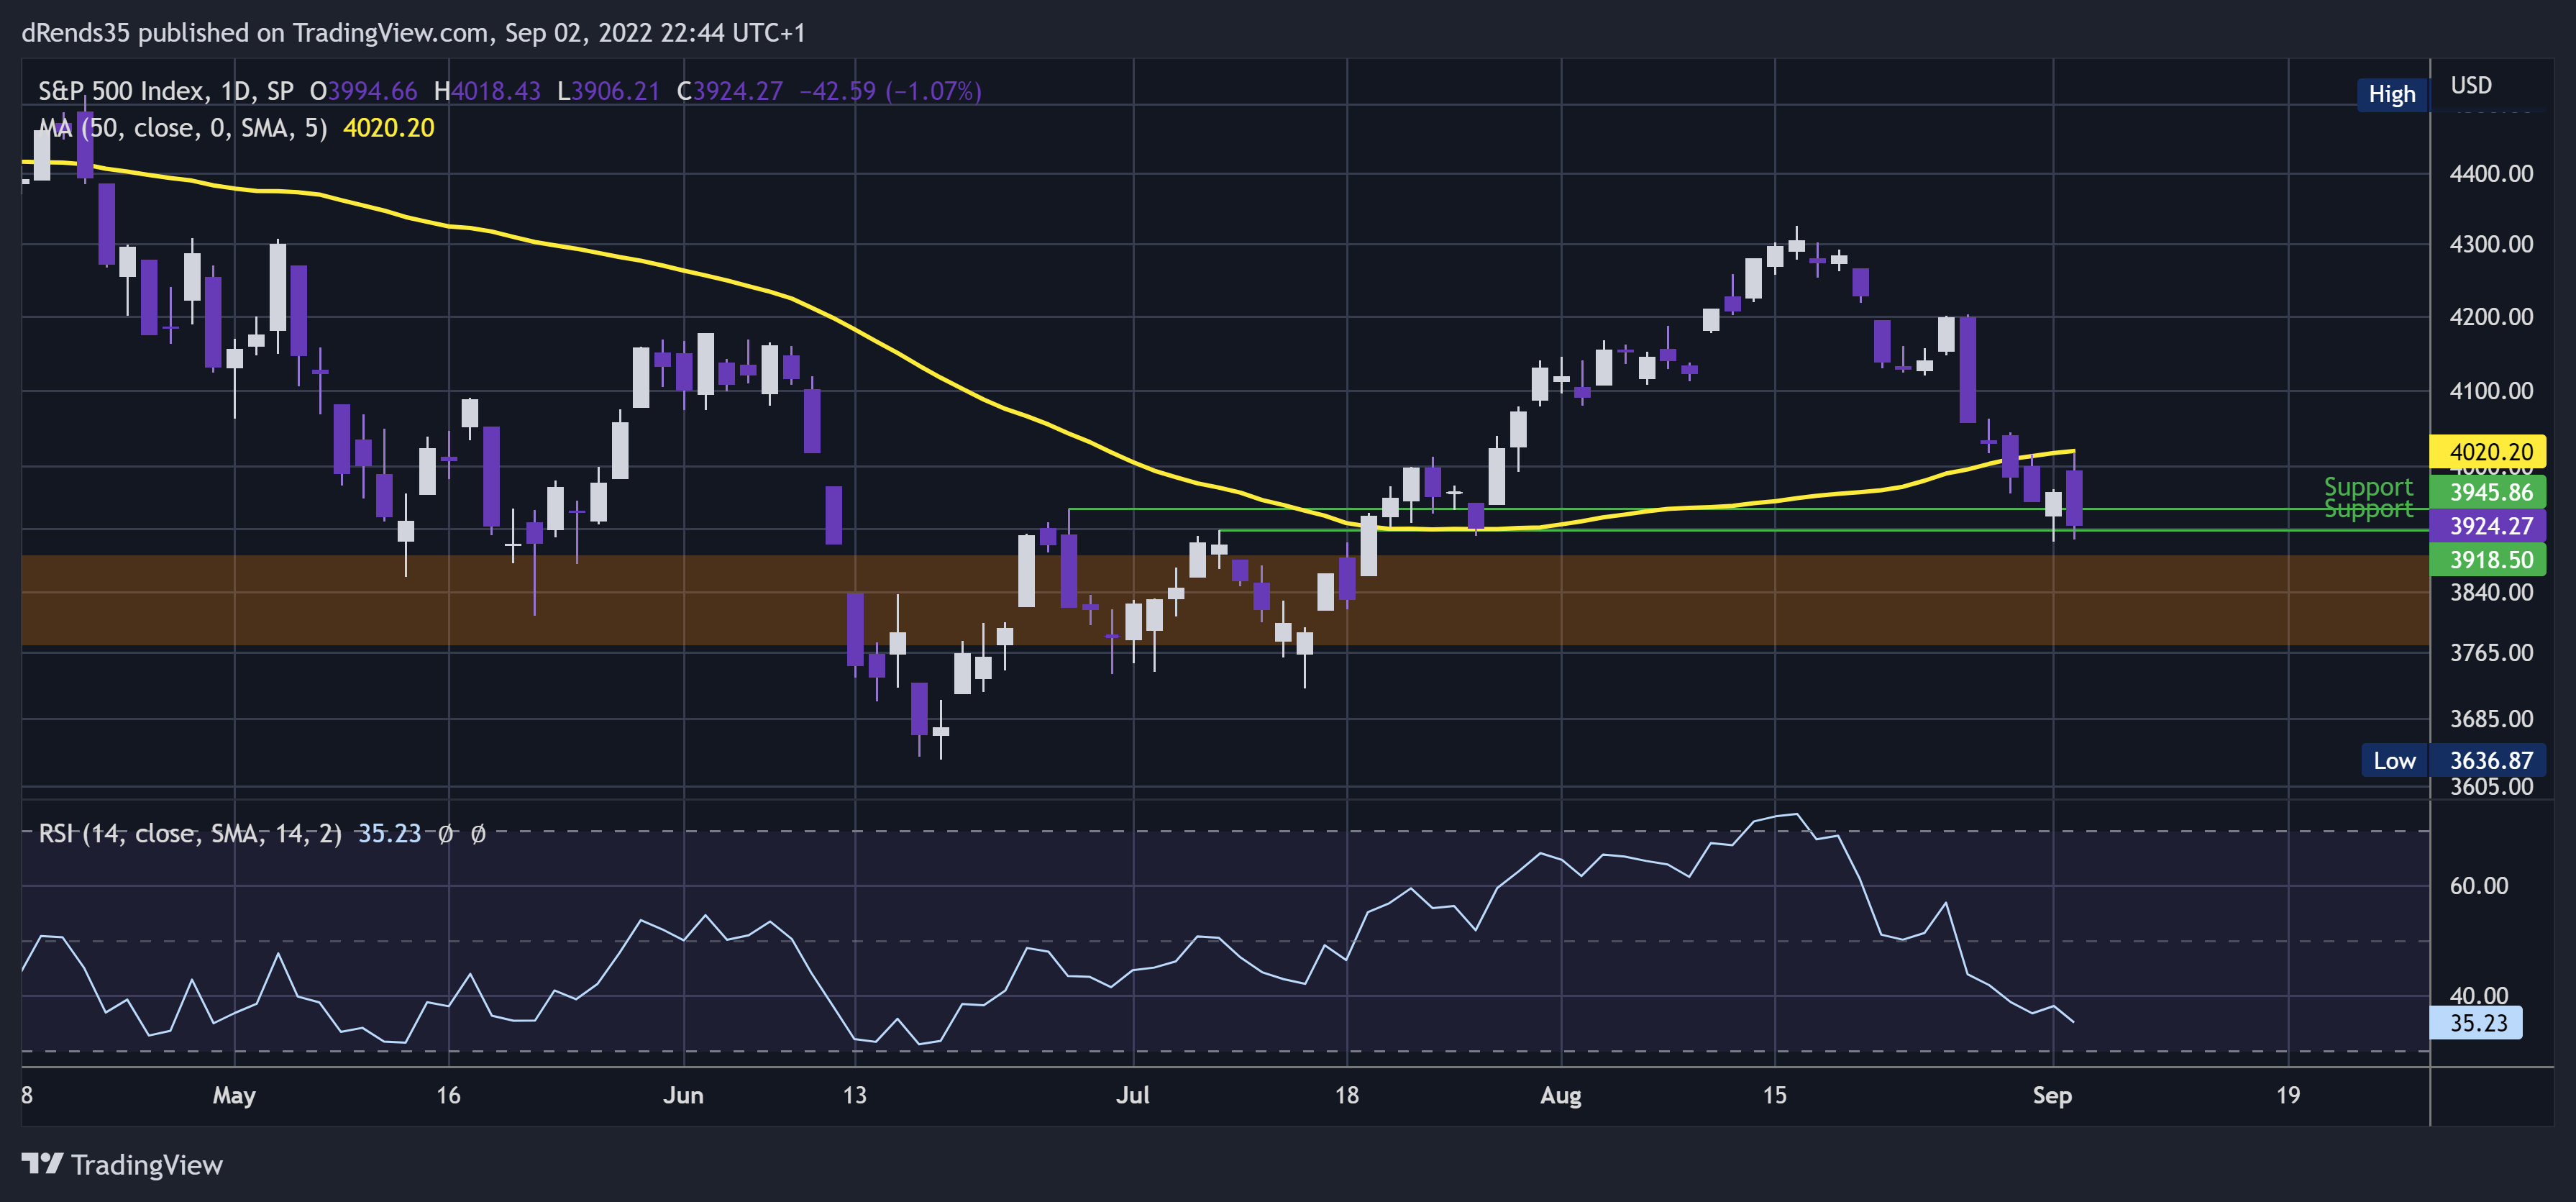Click the 3840.00 price axis label
Image resolution: width=2576 pixels, height=1202 pixels.
(x=2491, y=592)
